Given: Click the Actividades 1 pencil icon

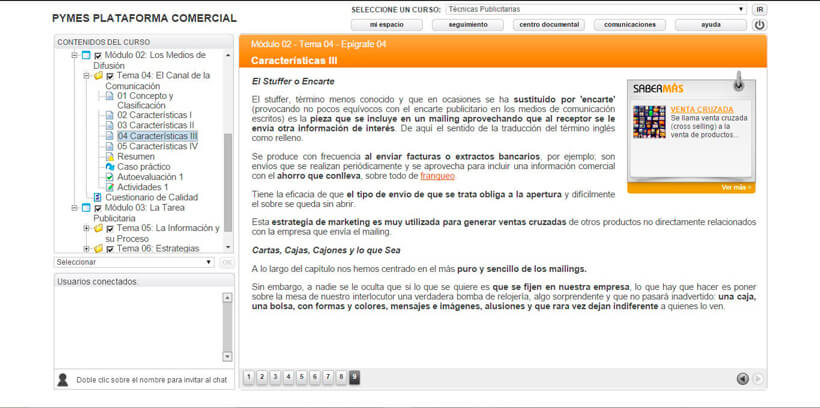Looking at the screenshot, I should coord(109,187).
